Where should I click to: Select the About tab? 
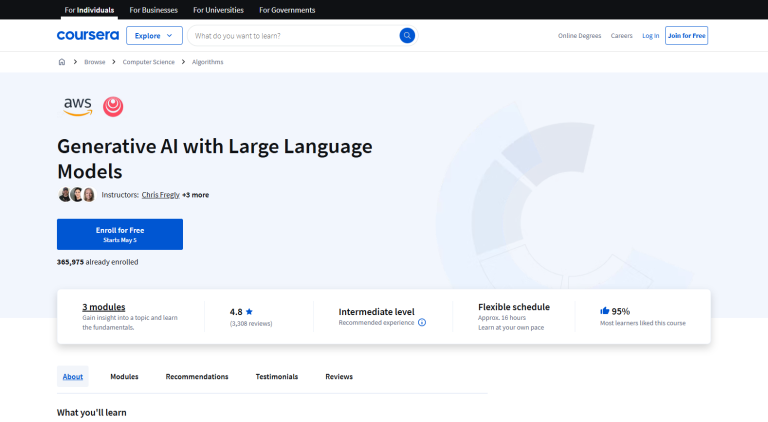pyautogui.click(x=72, y=376)
